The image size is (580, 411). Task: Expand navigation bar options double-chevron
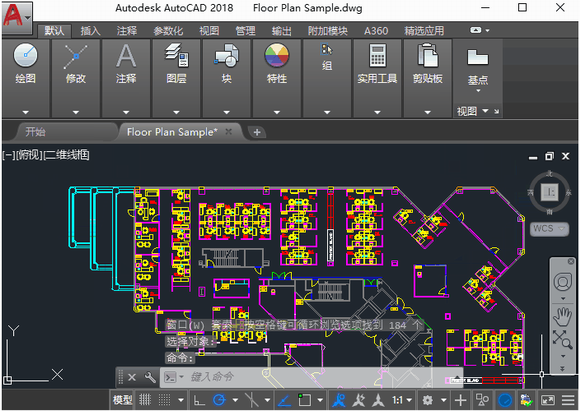562,368
